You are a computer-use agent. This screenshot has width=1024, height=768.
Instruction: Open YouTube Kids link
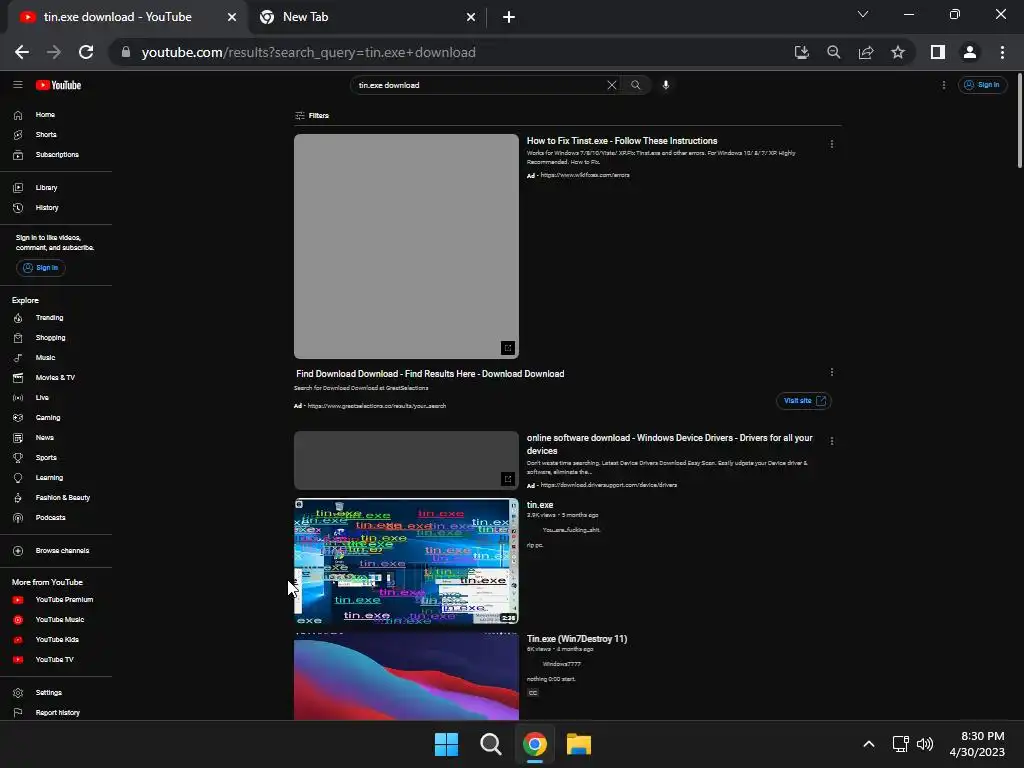tap(56, 640)
